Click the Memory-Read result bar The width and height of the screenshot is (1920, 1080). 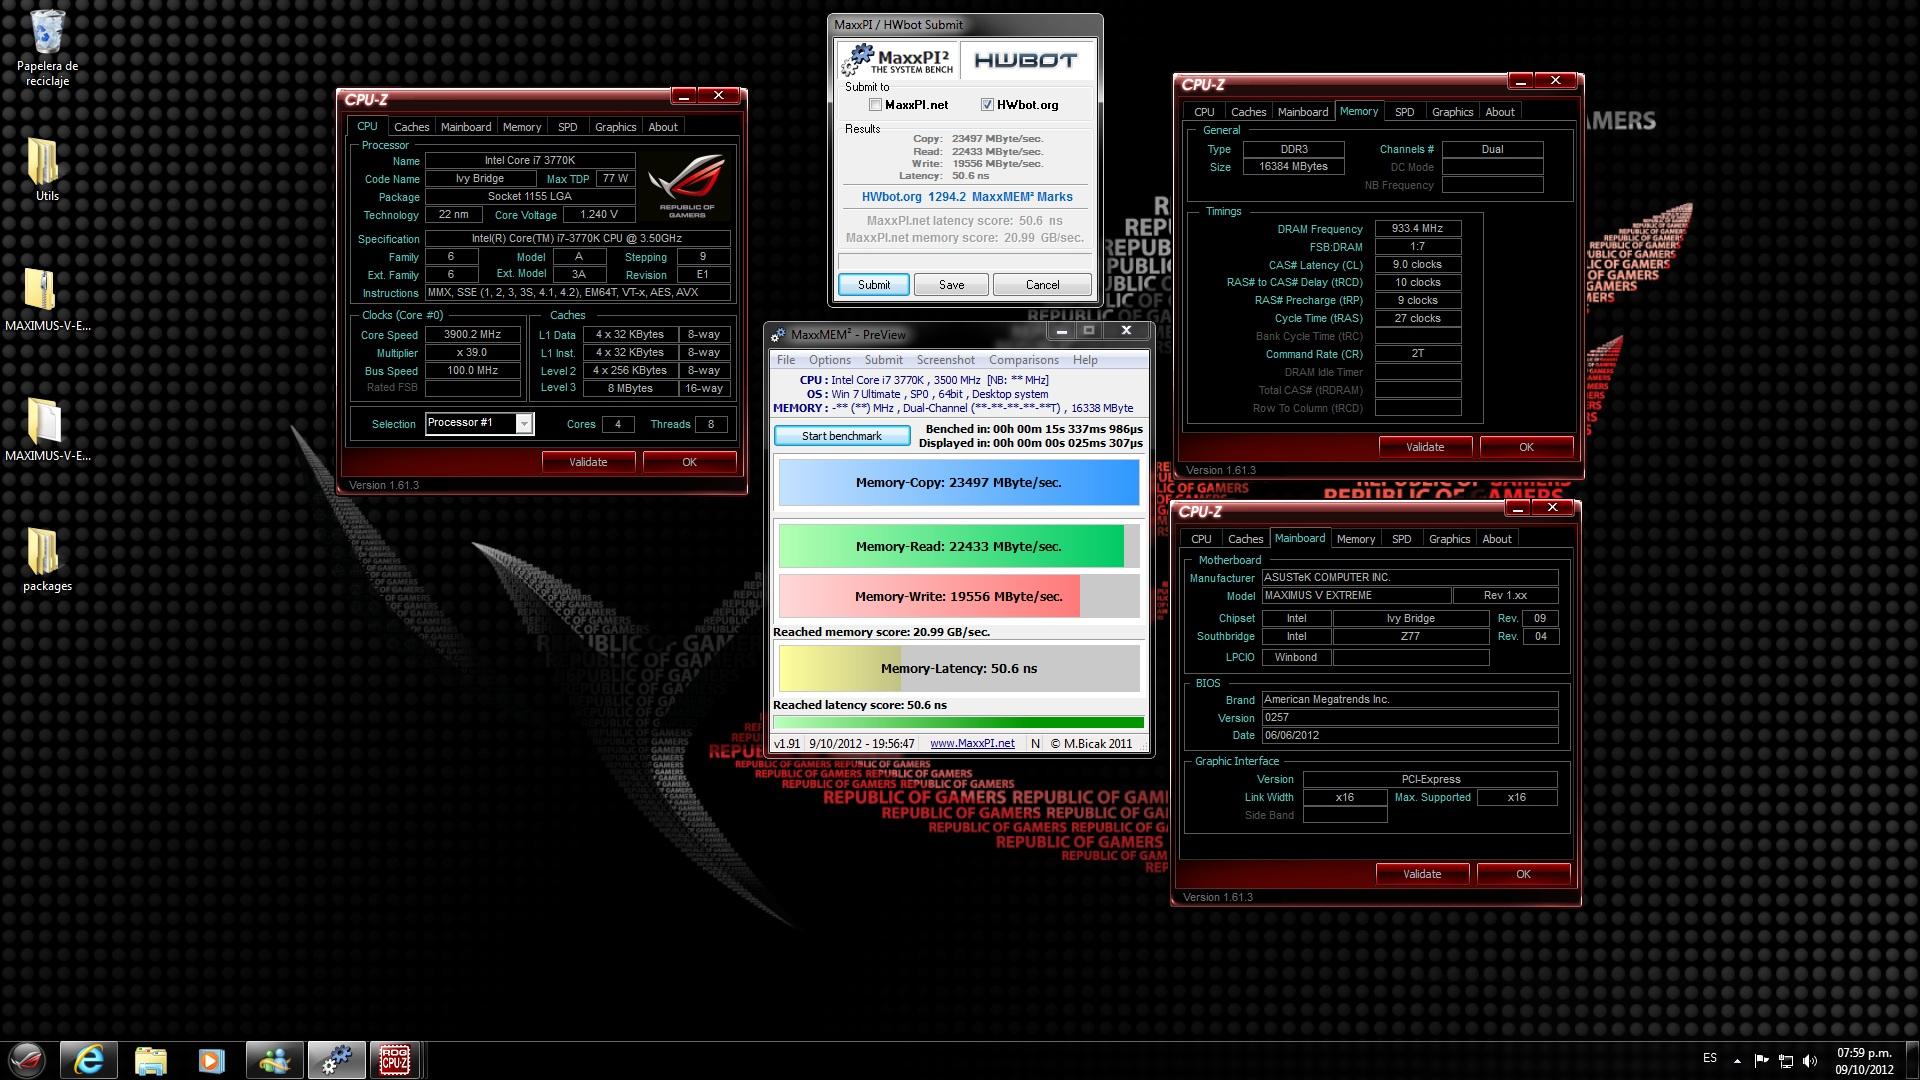[x=958, y=546]
